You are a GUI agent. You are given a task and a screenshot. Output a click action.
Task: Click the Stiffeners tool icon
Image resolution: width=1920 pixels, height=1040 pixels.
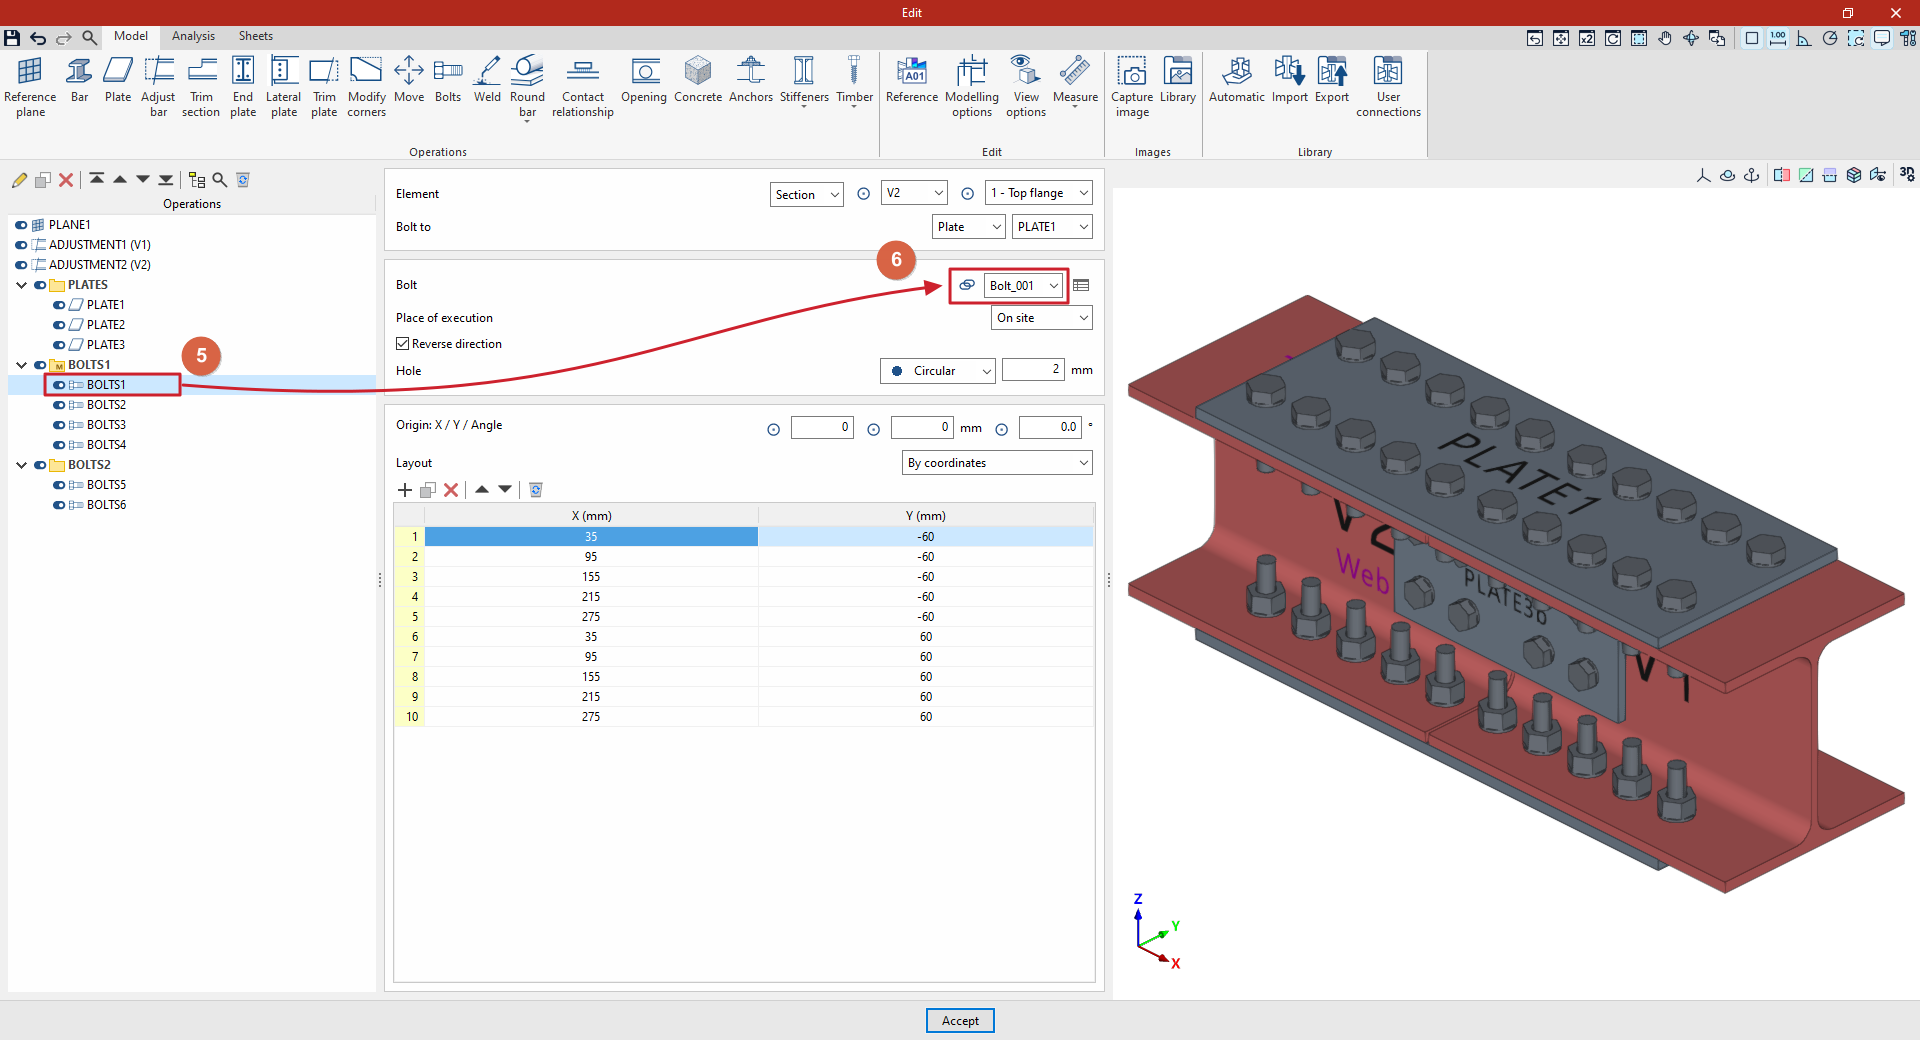pos(804,80)
